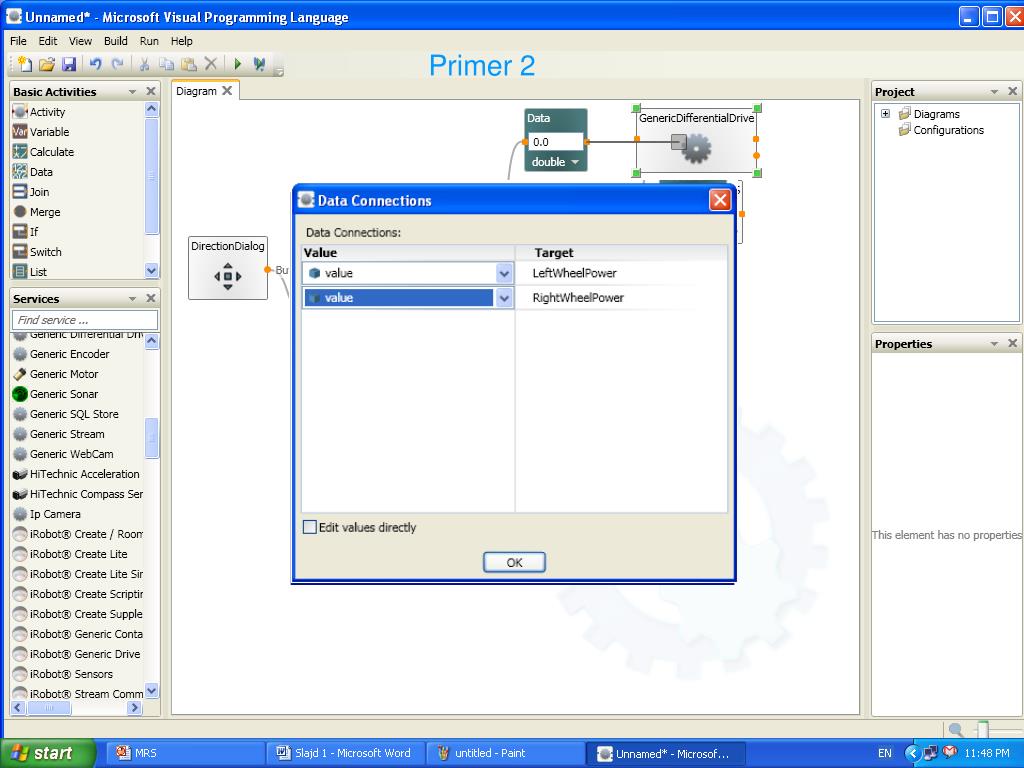1024x768 pixels.
Task: Delete the selection with the X toolbar icon
Action: 210,64
